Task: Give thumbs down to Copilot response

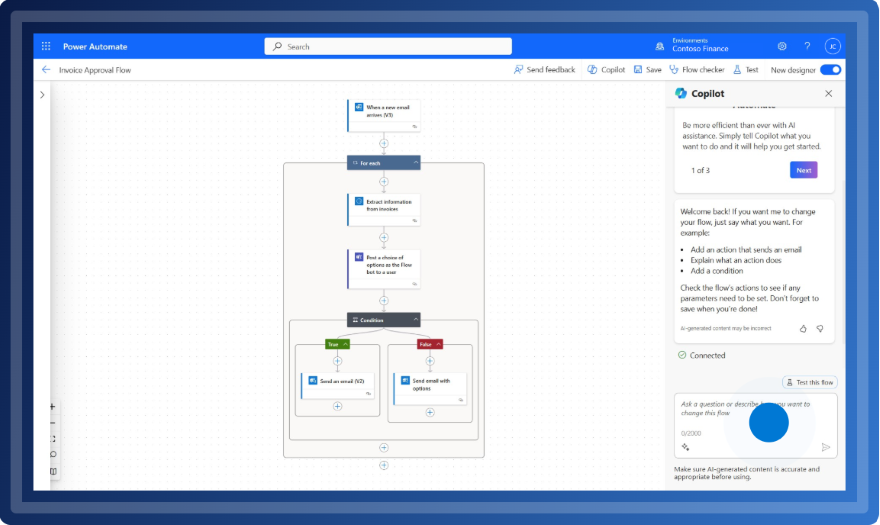Action: coord(820,328)
